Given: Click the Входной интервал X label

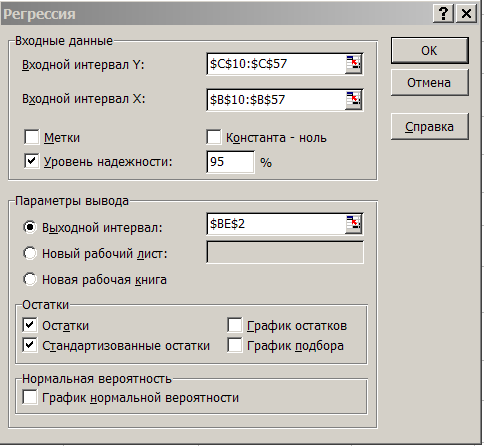Looking at the screenshot, I should [84, 99].
